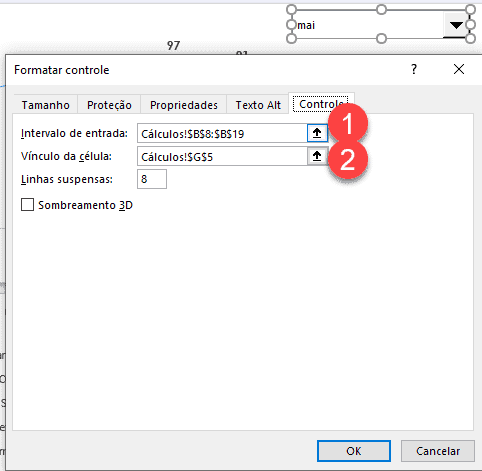Switch to the Tamanho tab

pos(46,105)
